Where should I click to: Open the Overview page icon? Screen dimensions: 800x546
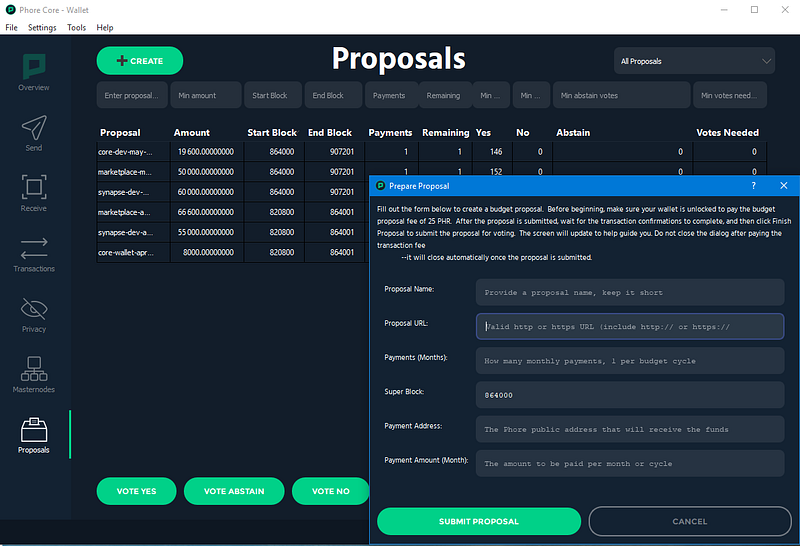tap(34, 67)
